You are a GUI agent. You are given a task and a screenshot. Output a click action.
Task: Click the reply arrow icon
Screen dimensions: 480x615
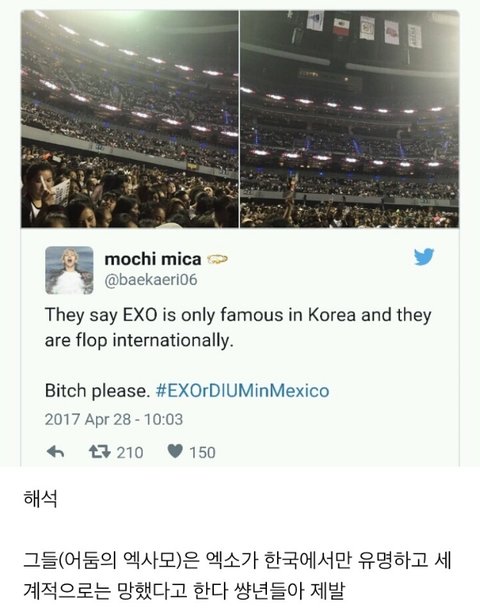coord(55,452)
